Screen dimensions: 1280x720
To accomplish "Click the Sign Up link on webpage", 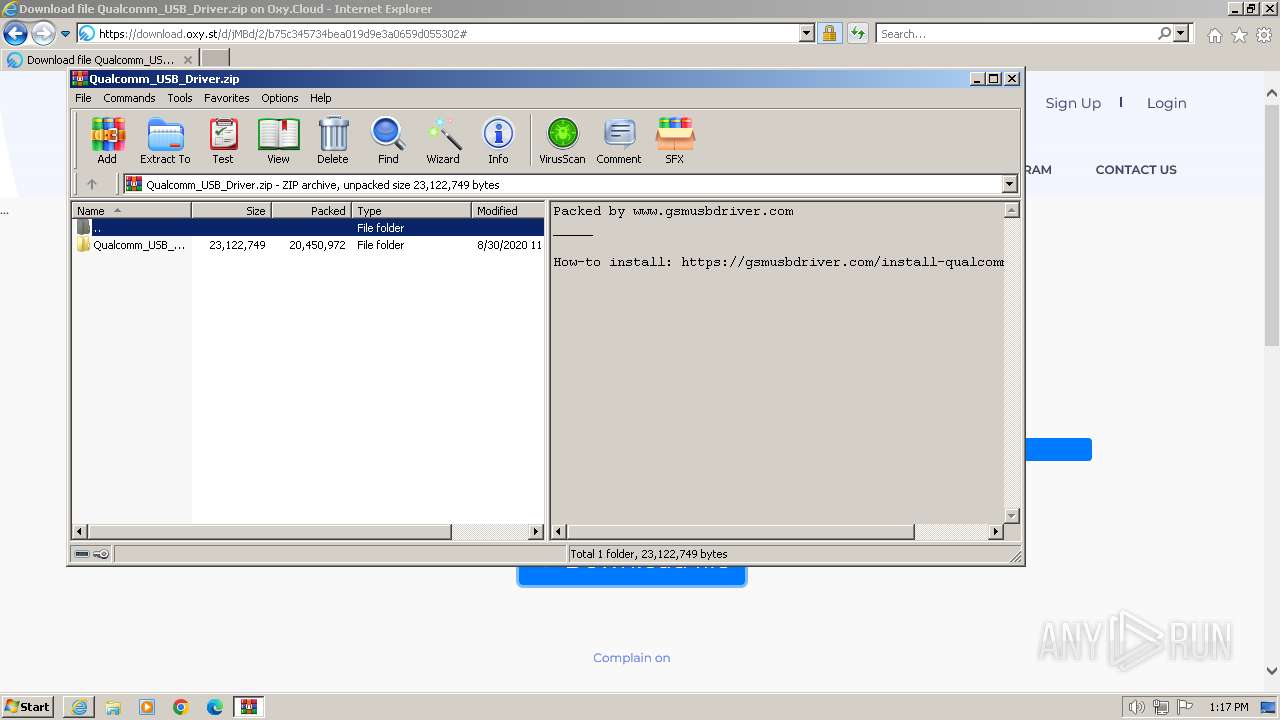I will [1073, 103].
